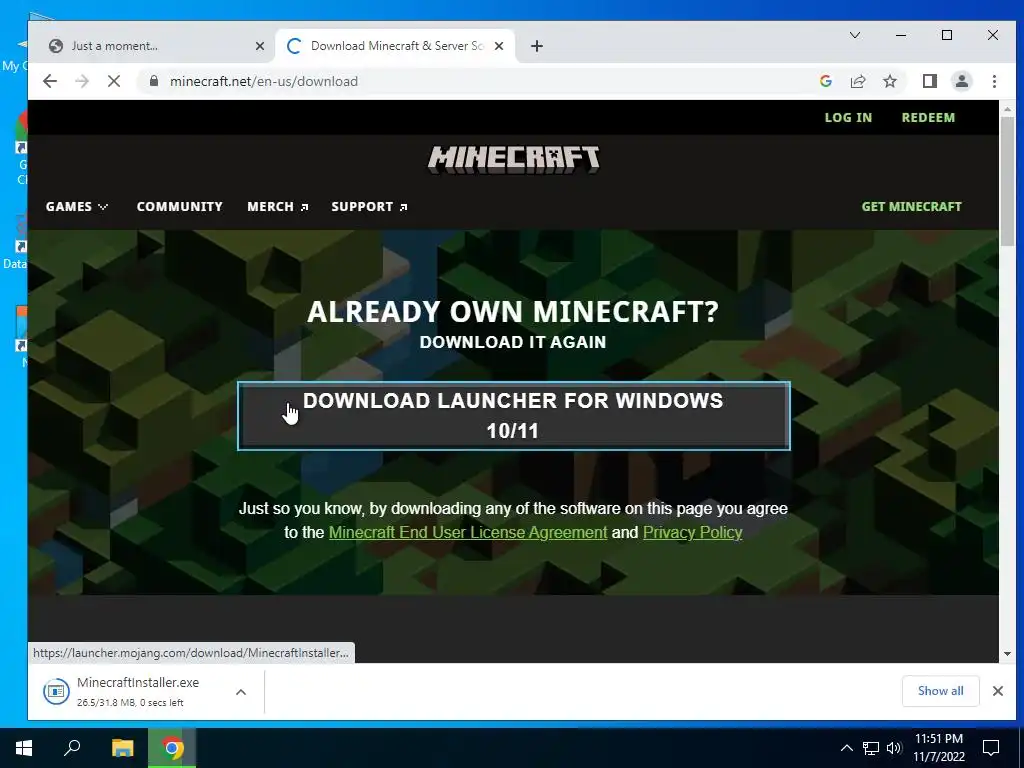Image resolution: width=1024 pixels, height=768 pixels.
Task: Open Chrome three-dot menu
Action: coord(994,81)
